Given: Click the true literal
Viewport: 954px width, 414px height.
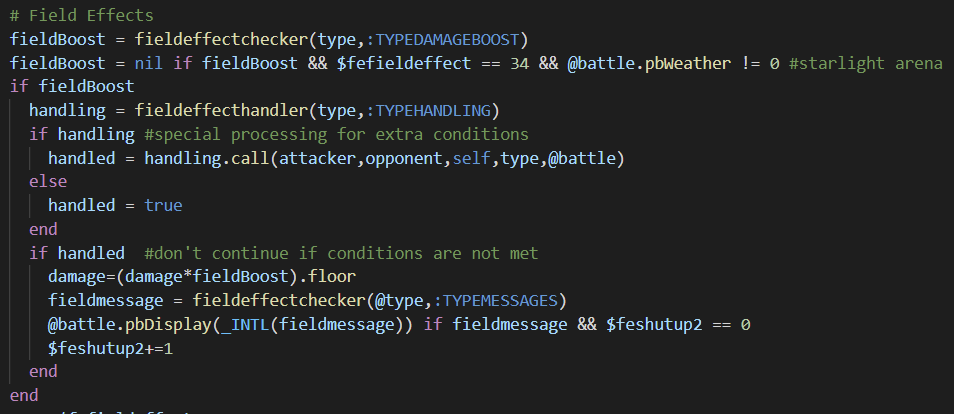Looking at the screenshot, I should coord(164,205).
